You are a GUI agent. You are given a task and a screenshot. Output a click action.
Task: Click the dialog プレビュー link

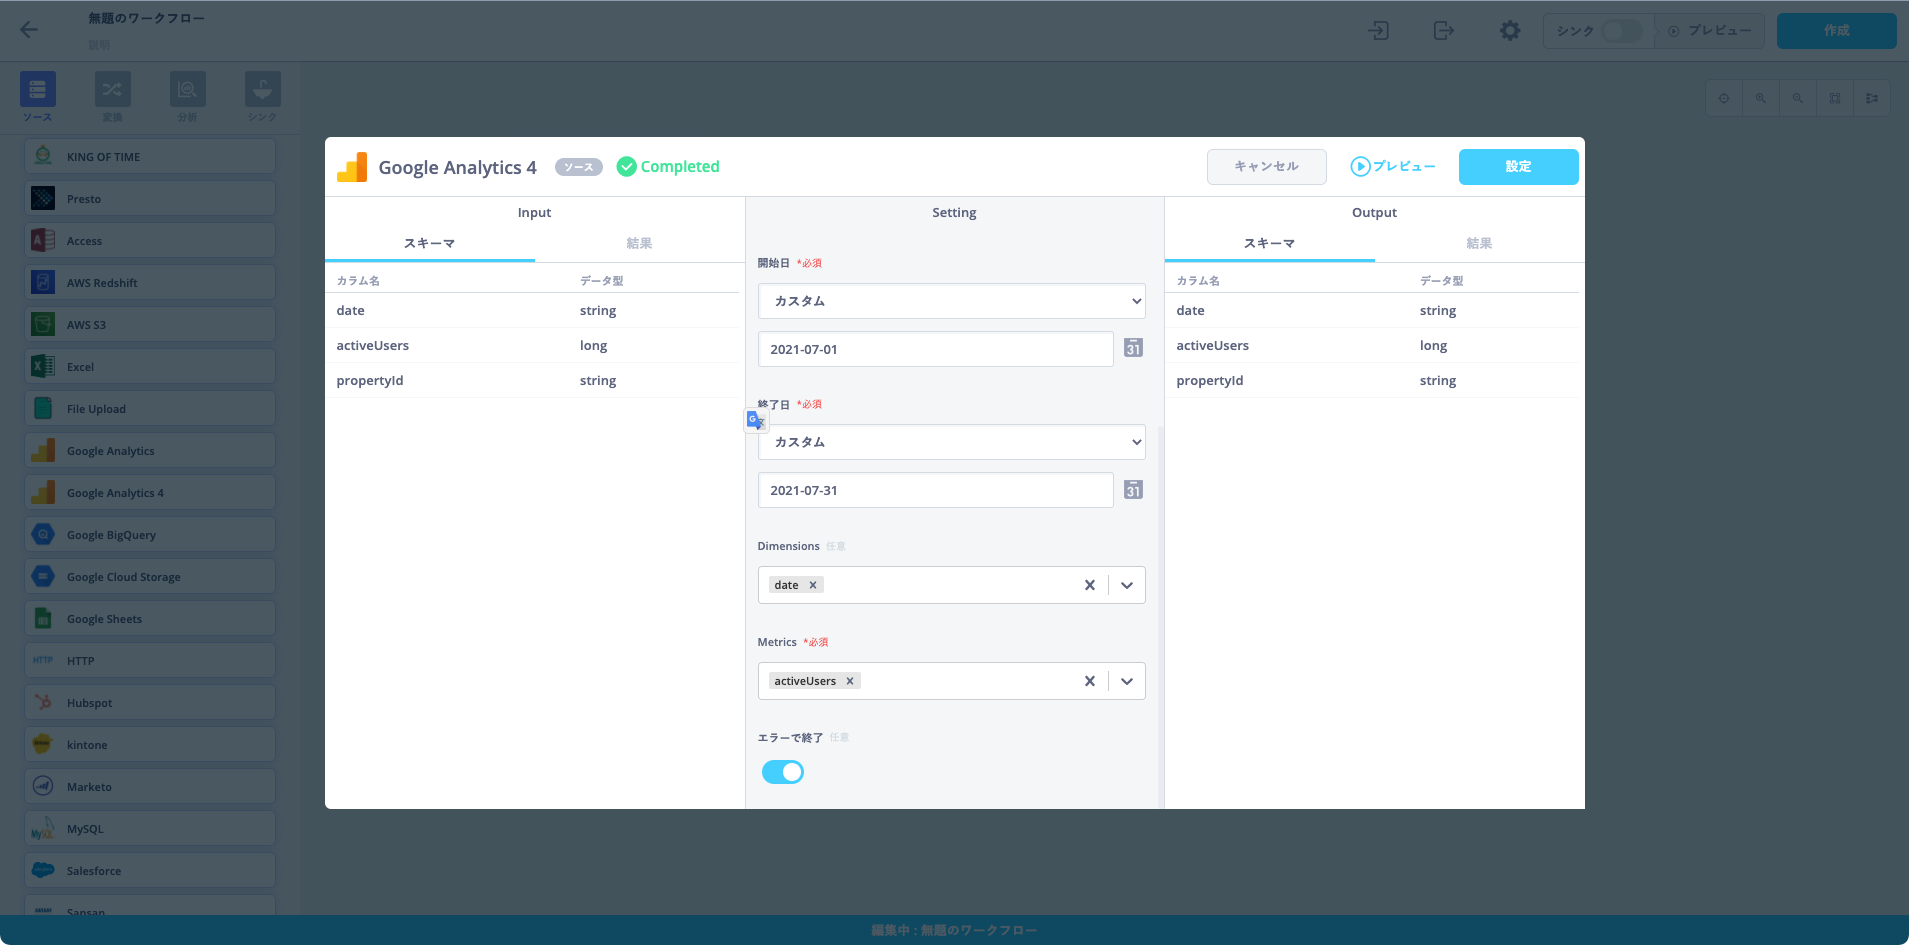pos(1393,167)
